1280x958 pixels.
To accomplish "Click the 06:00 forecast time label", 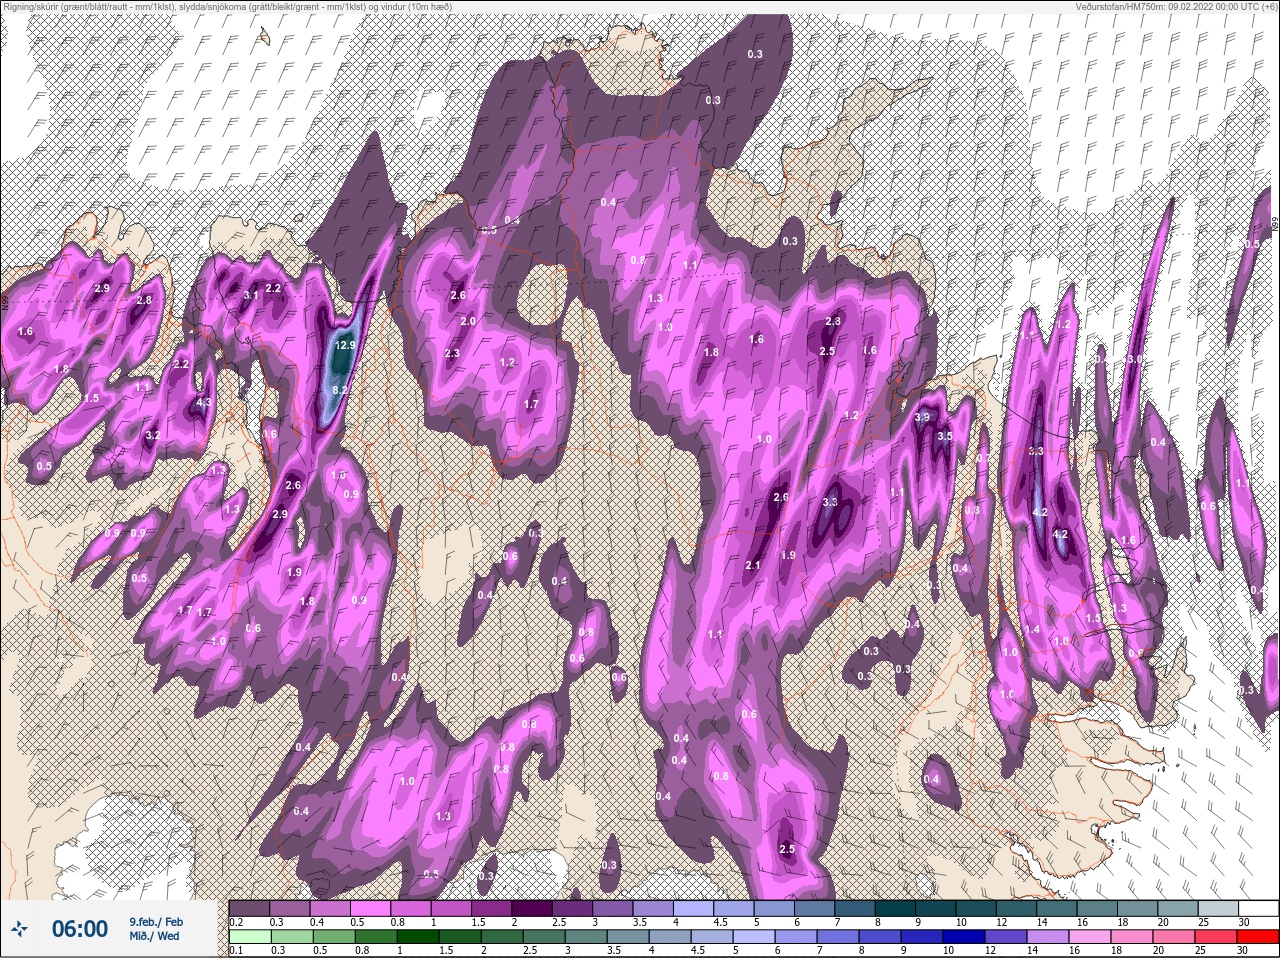I will 79,929.
